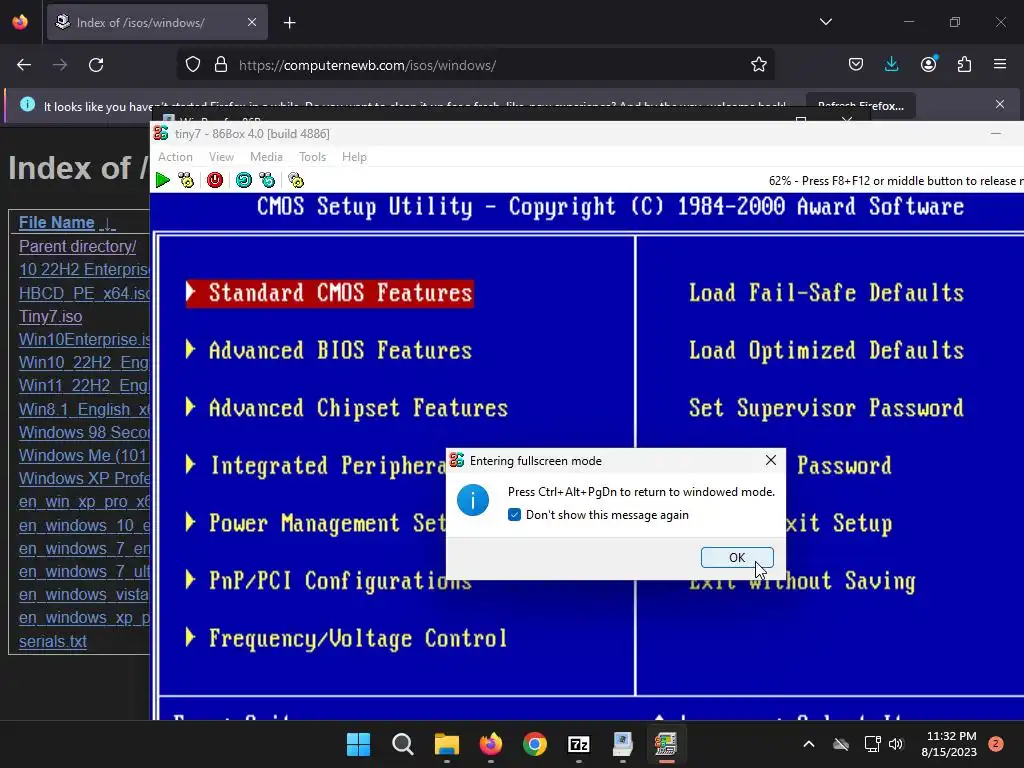This screenshot has width=1024, height=768.
Task: Open 86Box settings from the toolbar gear icon
Action: pyautogui.click(x=296, y=180)
